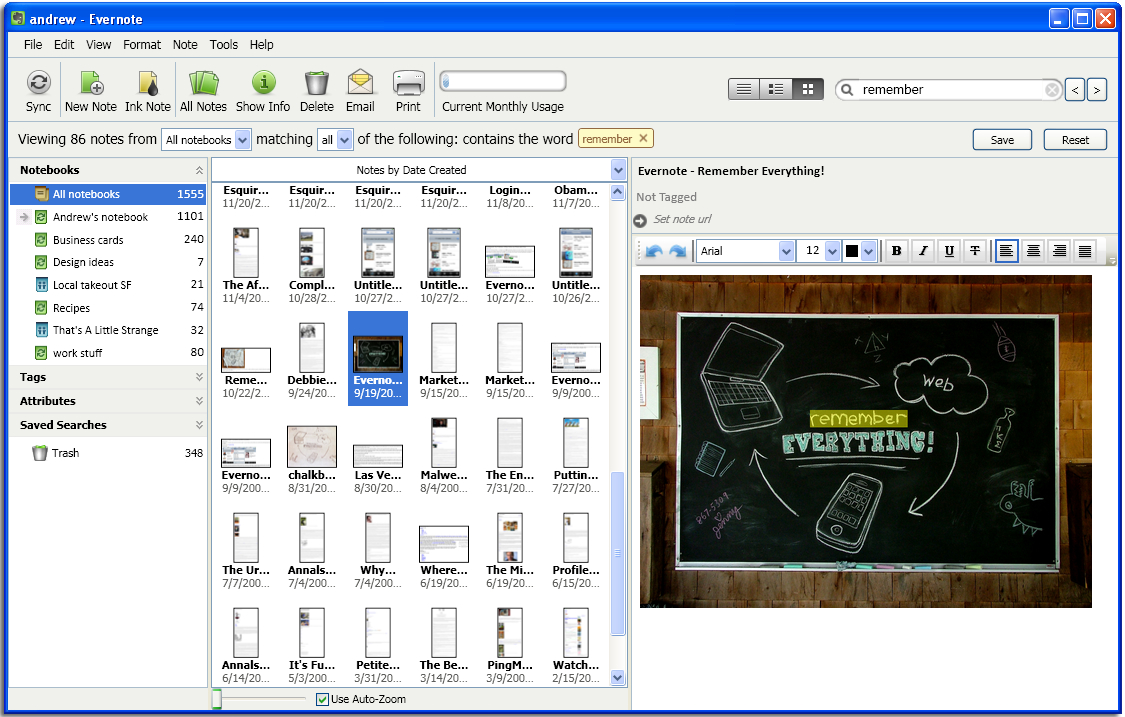Click the Set note url arrow icon

(x=640, y=220)
